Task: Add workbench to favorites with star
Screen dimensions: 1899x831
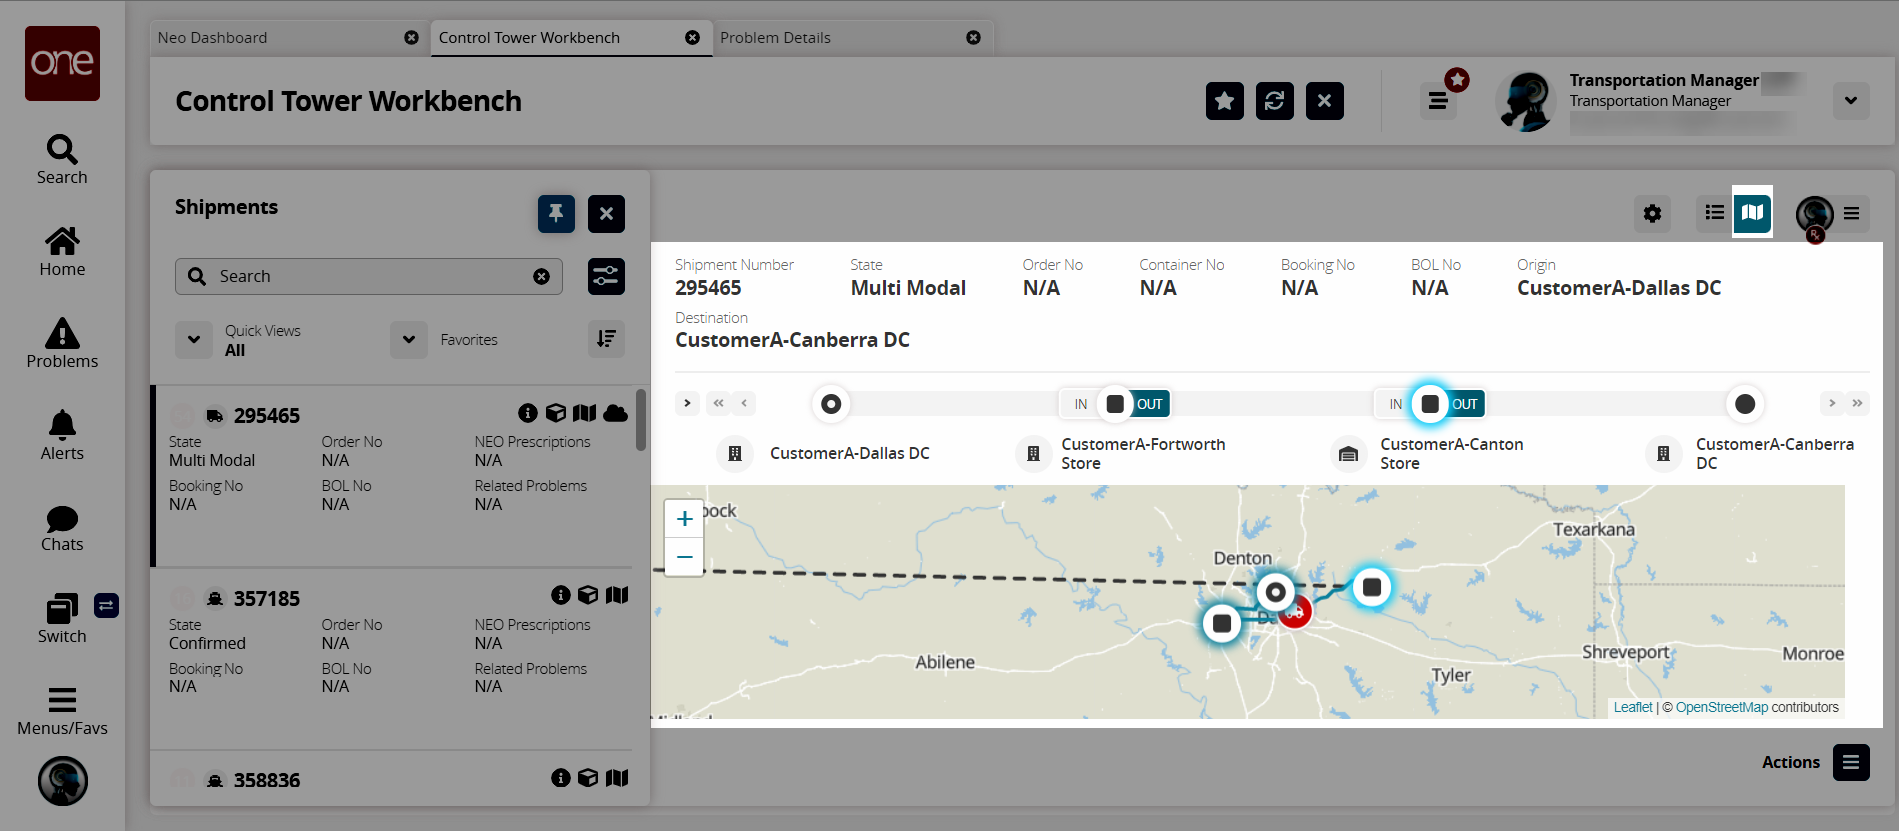Action: pos(1224,101)
